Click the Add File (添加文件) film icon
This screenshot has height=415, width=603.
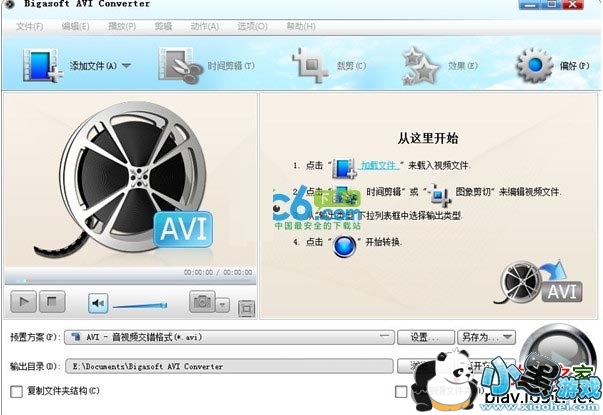pos(42,65)
